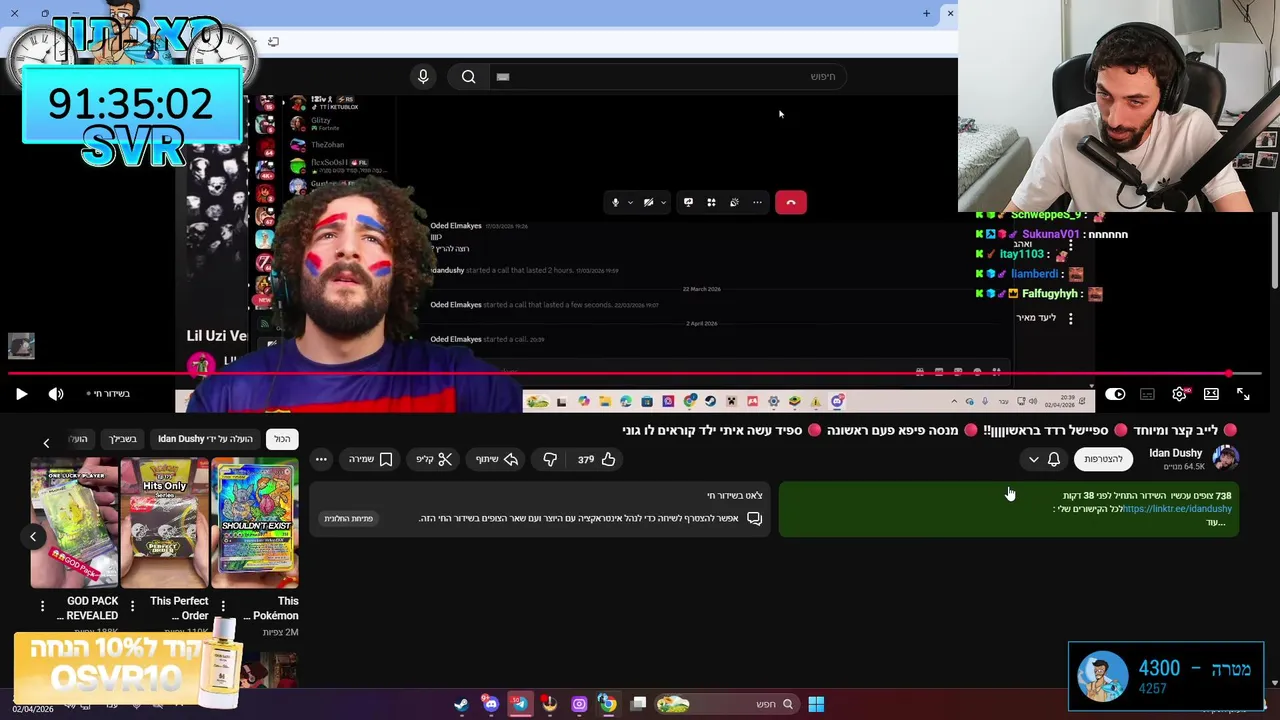
Task: Open the live chat panel button
Action: click(349, 518)
